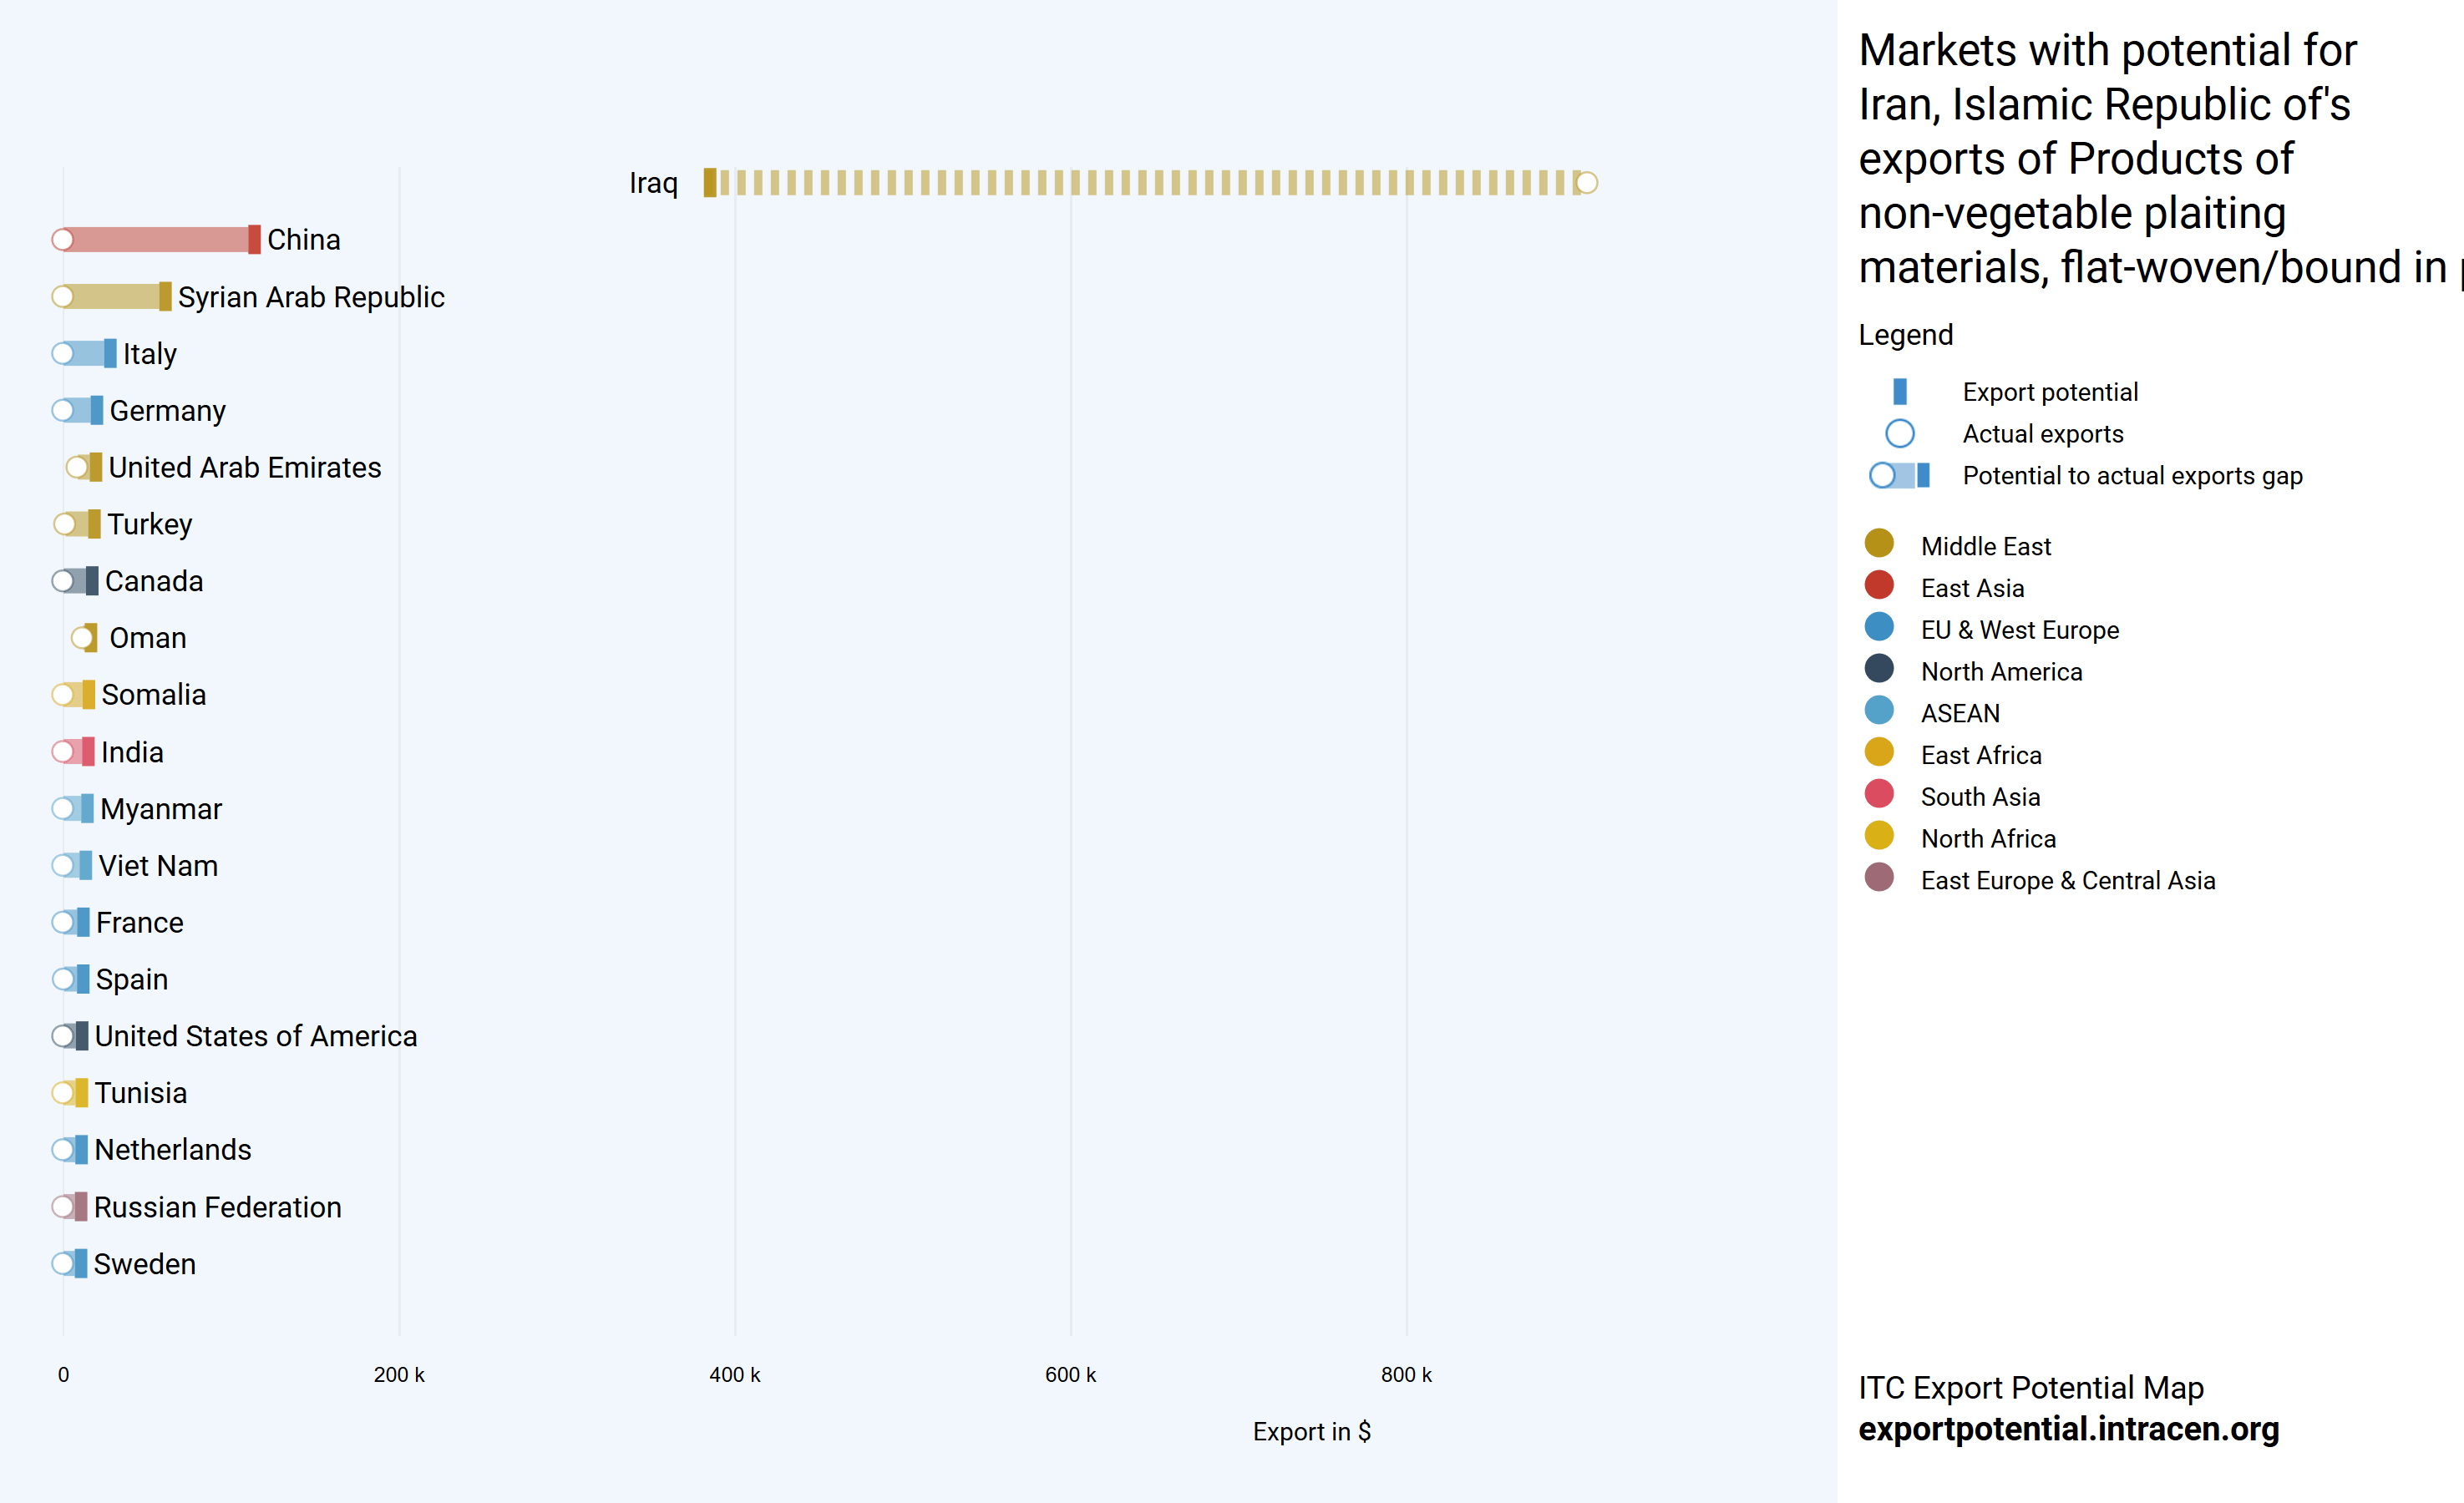Click Iraq's actual exports circle marker
Image resolution: width=2464 pixels, height=1503 pixels.
point(1586,183)
